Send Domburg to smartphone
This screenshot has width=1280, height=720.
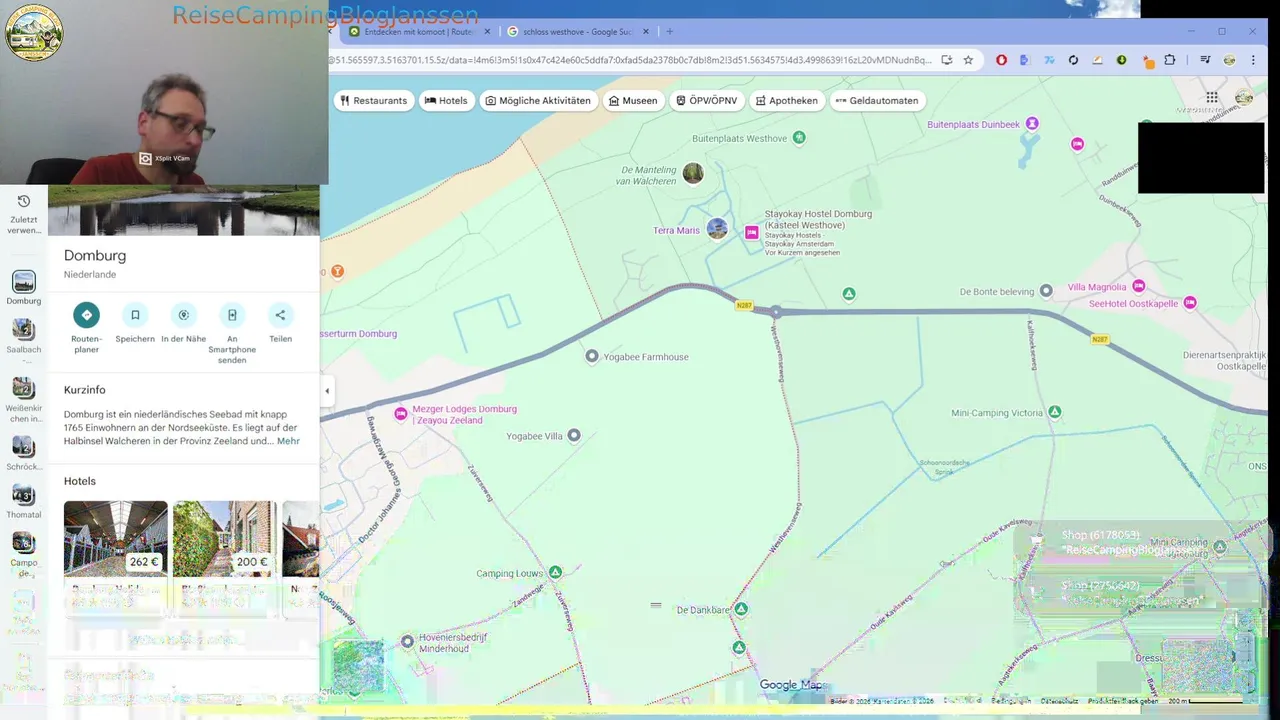click(232, 315)
